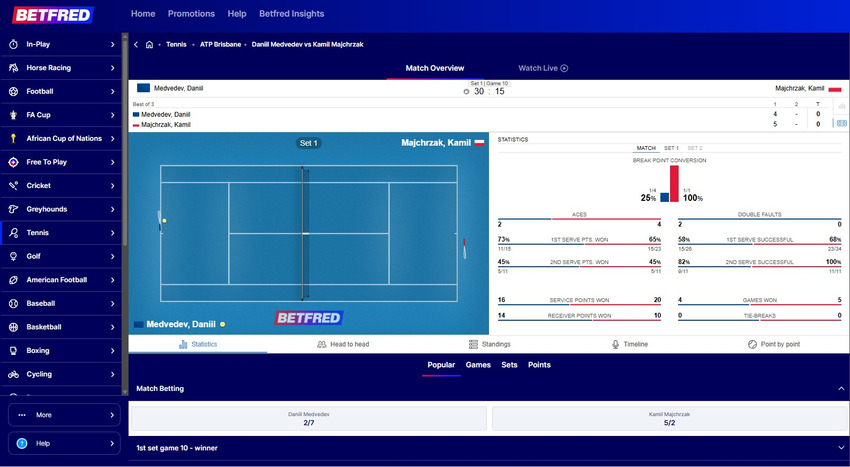The width and height of the screenshot is (850, 467).
Task: Open the Head to head tab
Action: (343, 344)
